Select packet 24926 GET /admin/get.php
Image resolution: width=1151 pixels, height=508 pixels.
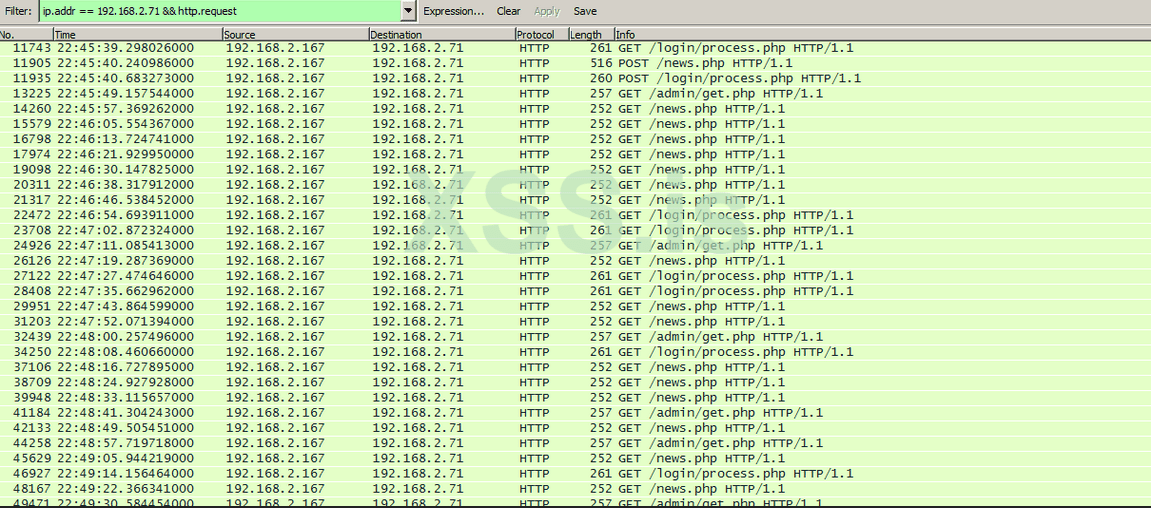click(x=576, y=245)
